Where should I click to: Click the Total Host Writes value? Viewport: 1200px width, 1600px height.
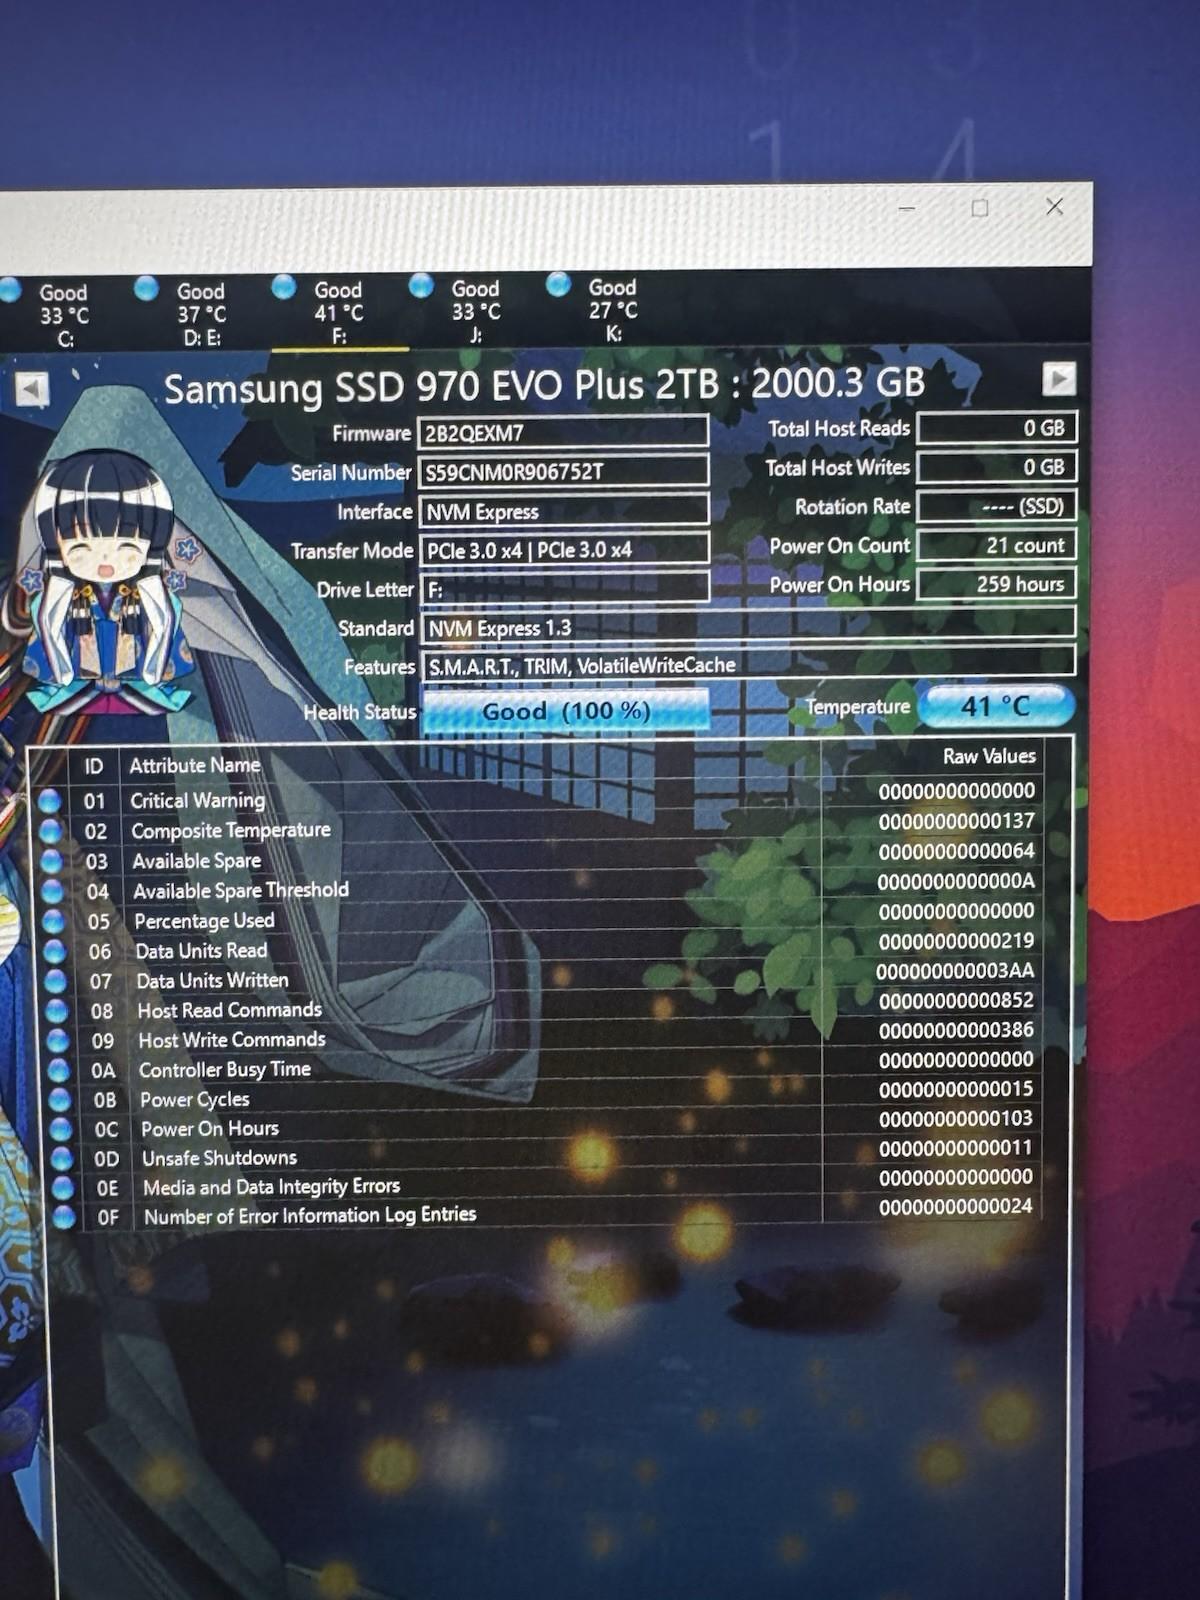point(996,466)
